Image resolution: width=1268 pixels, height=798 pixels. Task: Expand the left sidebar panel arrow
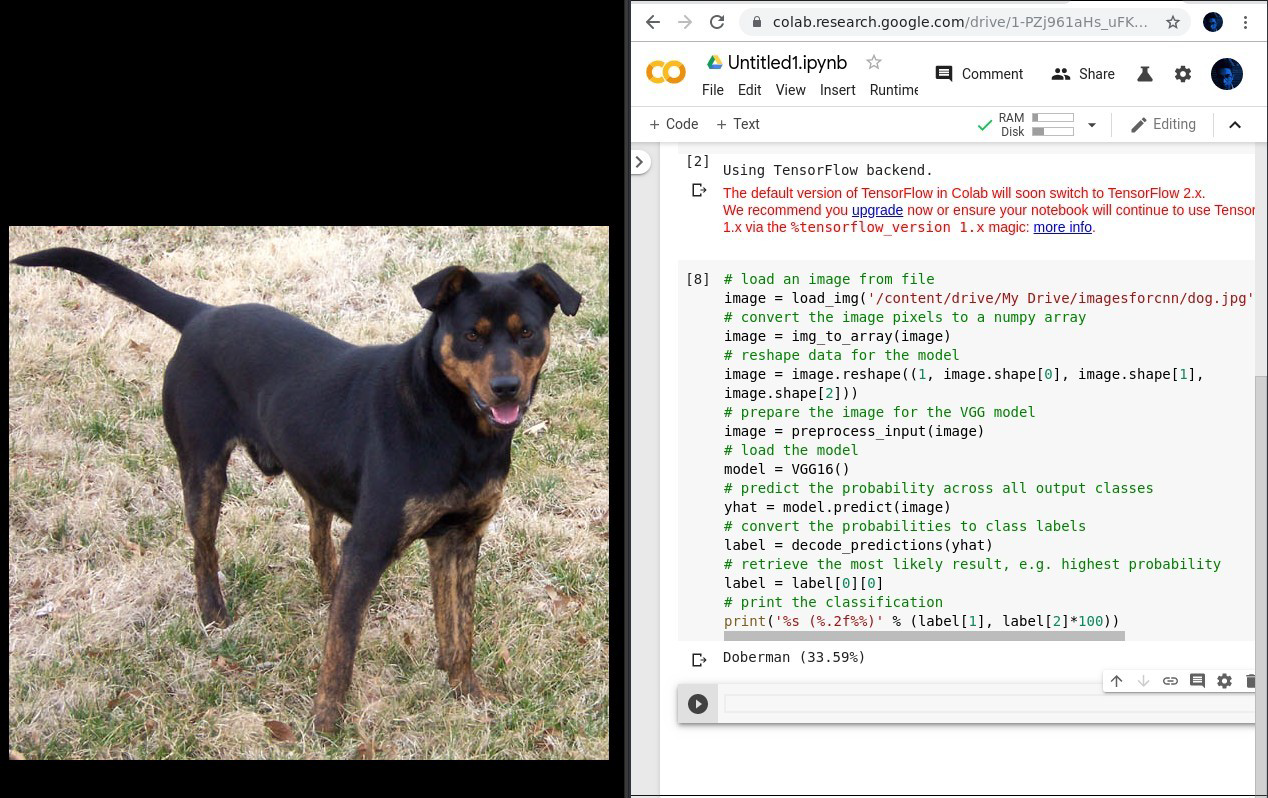pos(640,162)
